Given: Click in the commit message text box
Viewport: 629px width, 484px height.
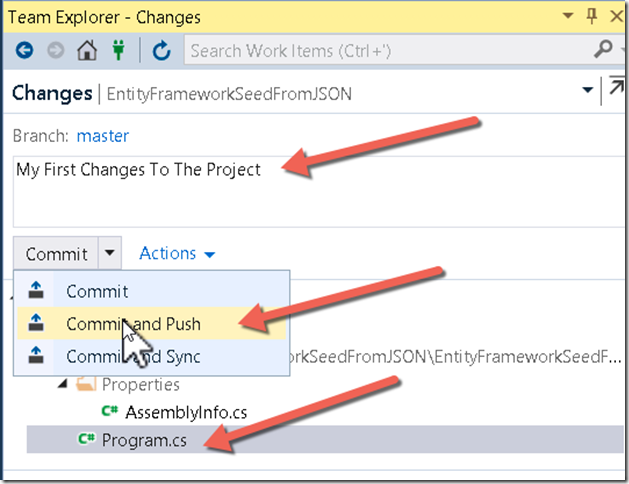Looking at the screenshot, I should 319,192.
